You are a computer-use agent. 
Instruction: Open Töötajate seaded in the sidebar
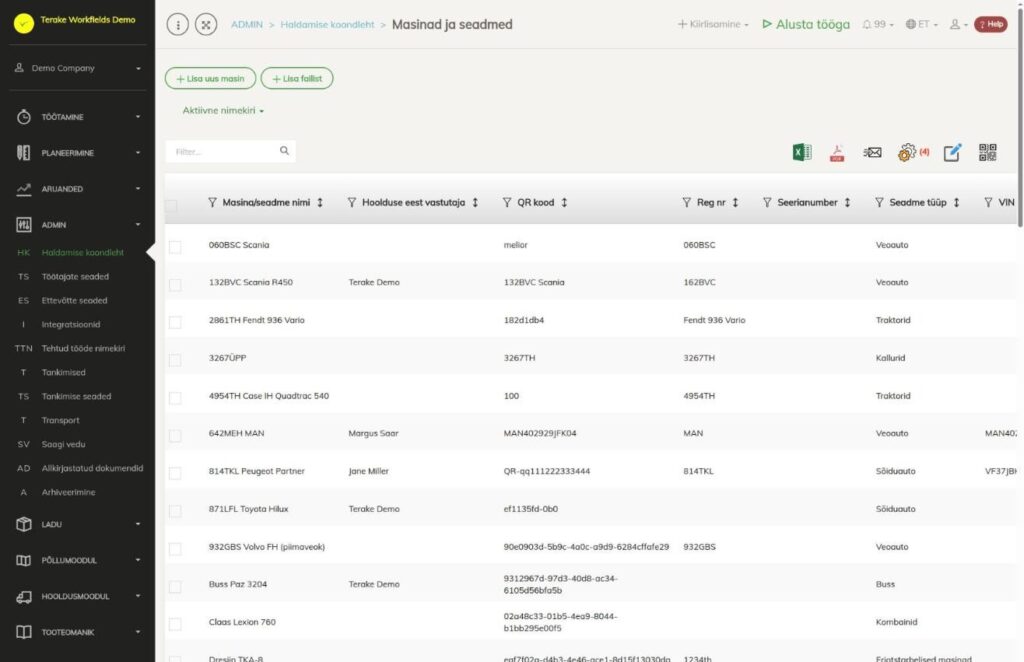coord(75,276)
